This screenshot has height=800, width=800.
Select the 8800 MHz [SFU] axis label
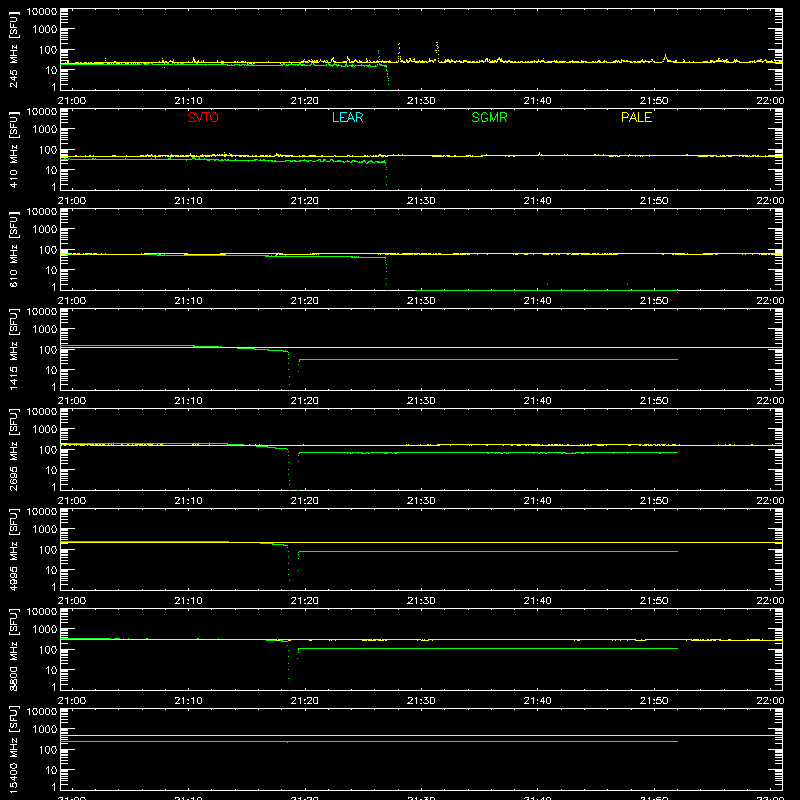13,649
